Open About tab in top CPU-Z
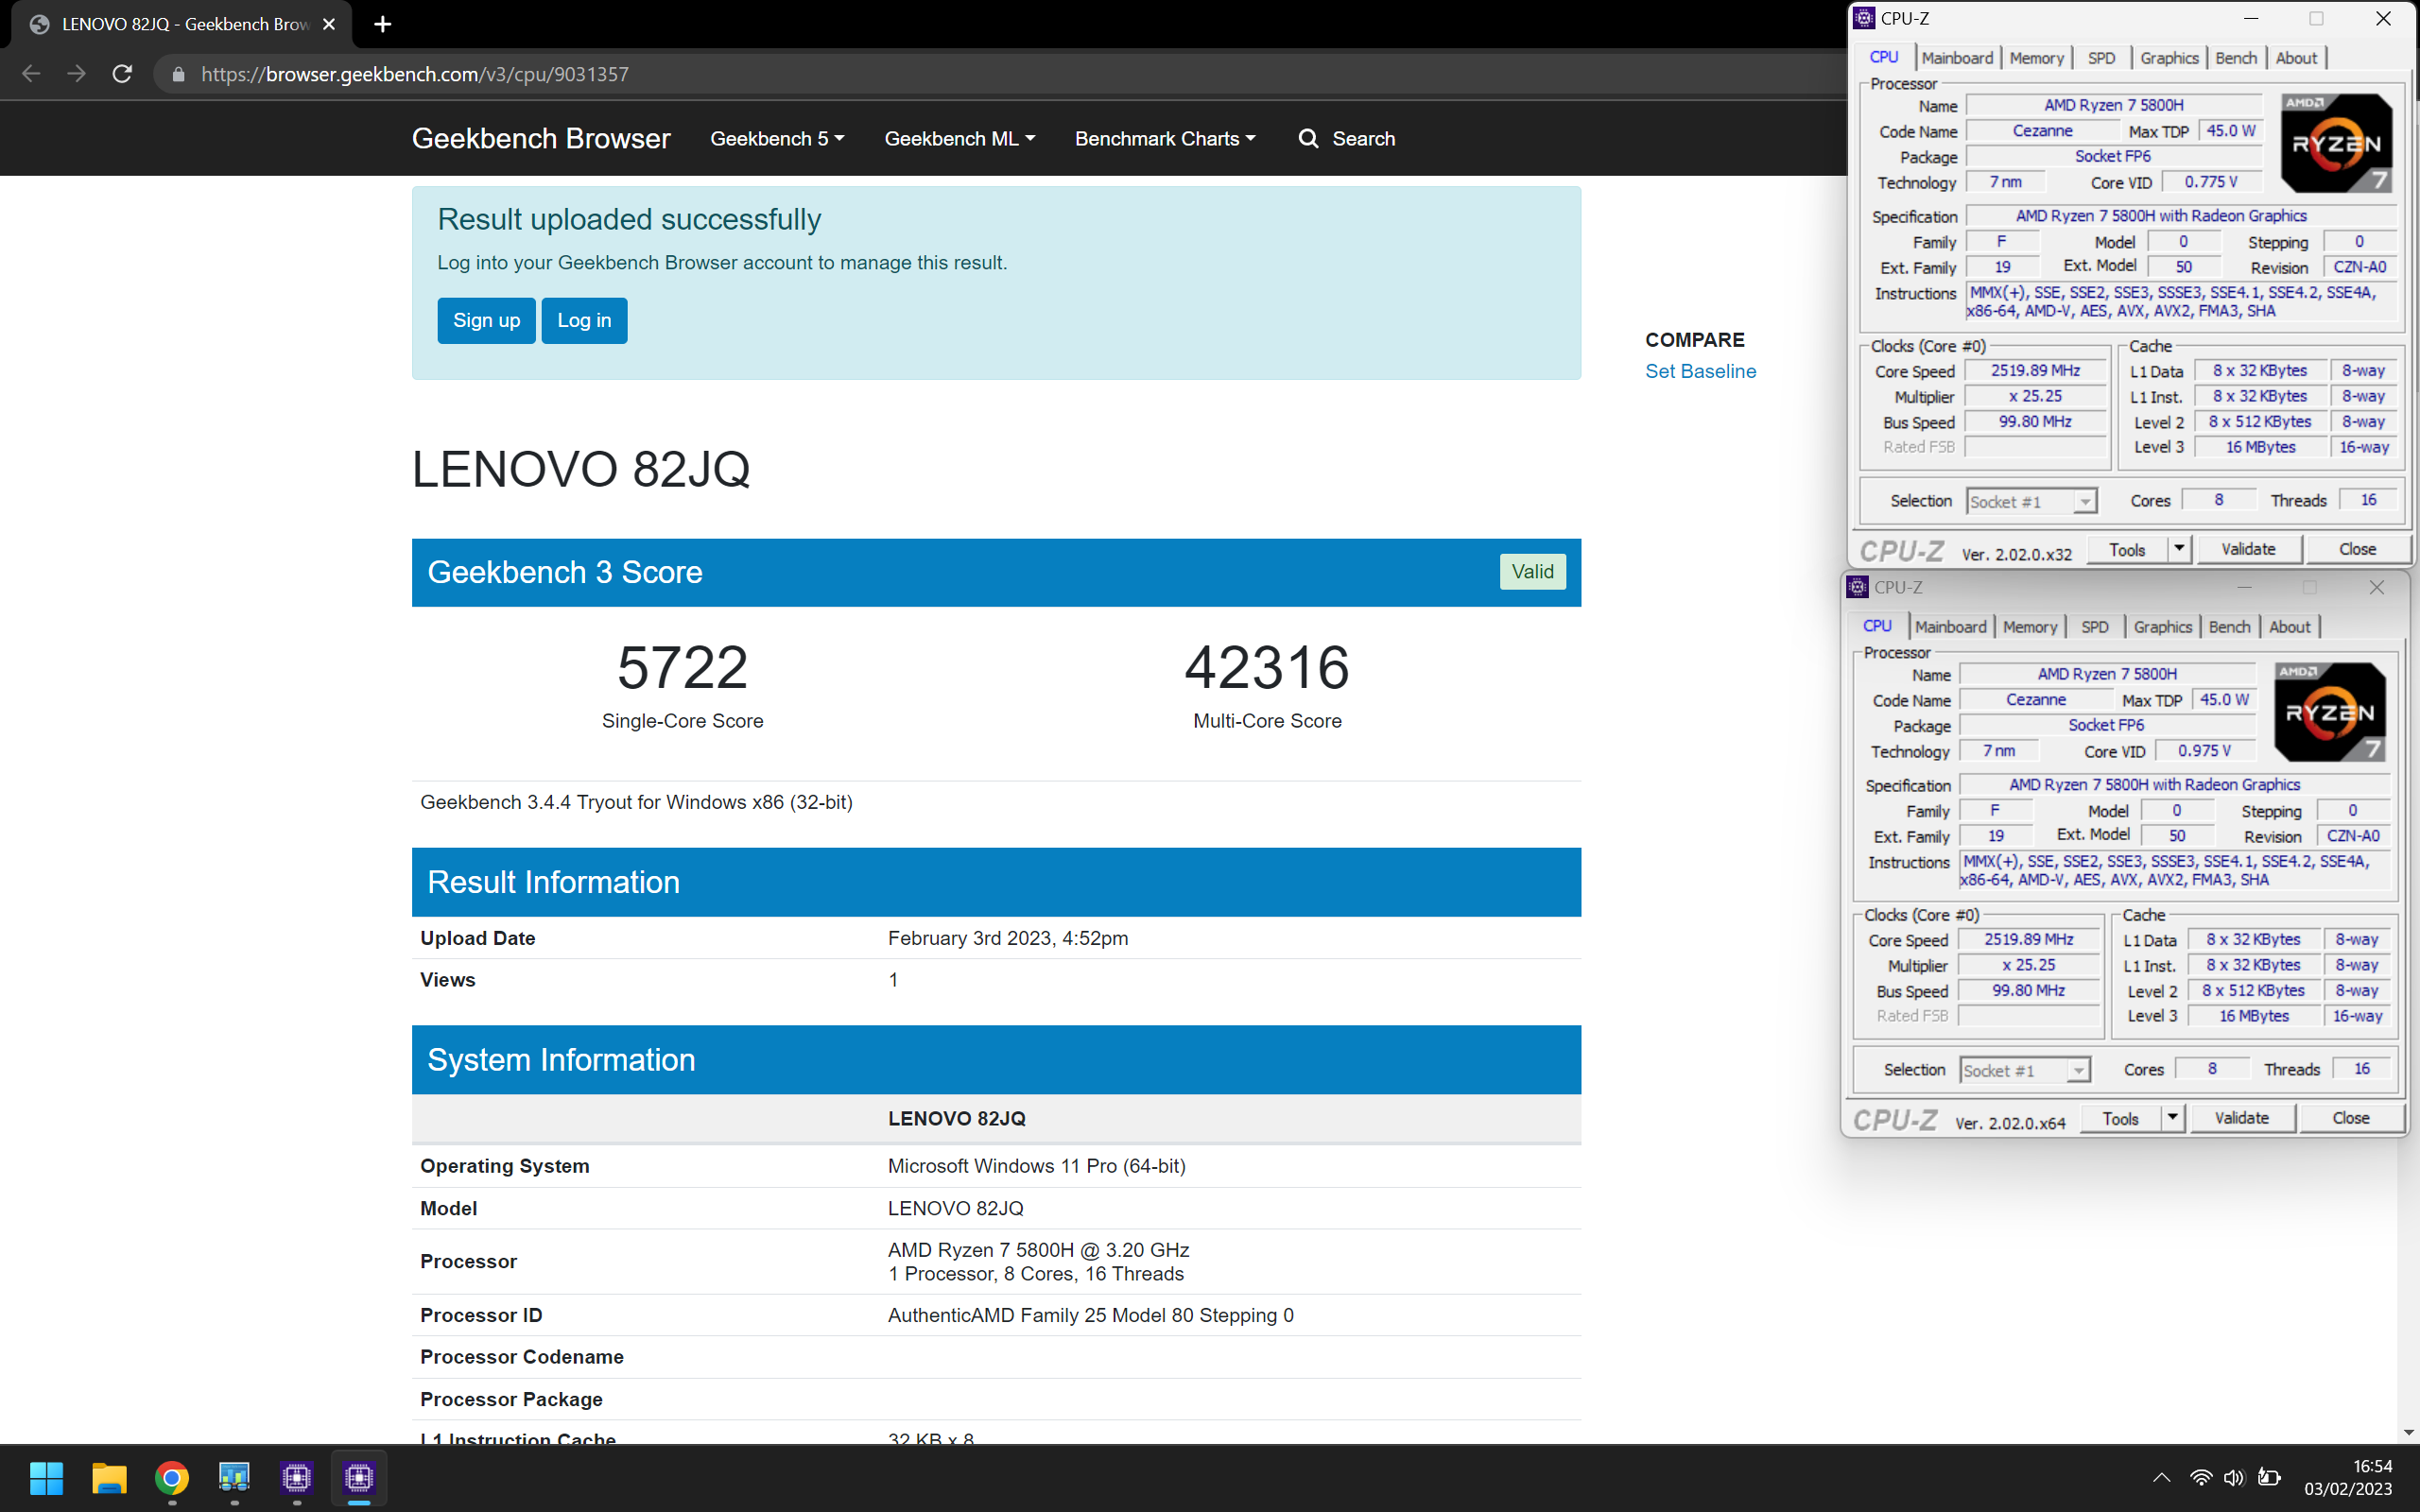 (2296, 58)
